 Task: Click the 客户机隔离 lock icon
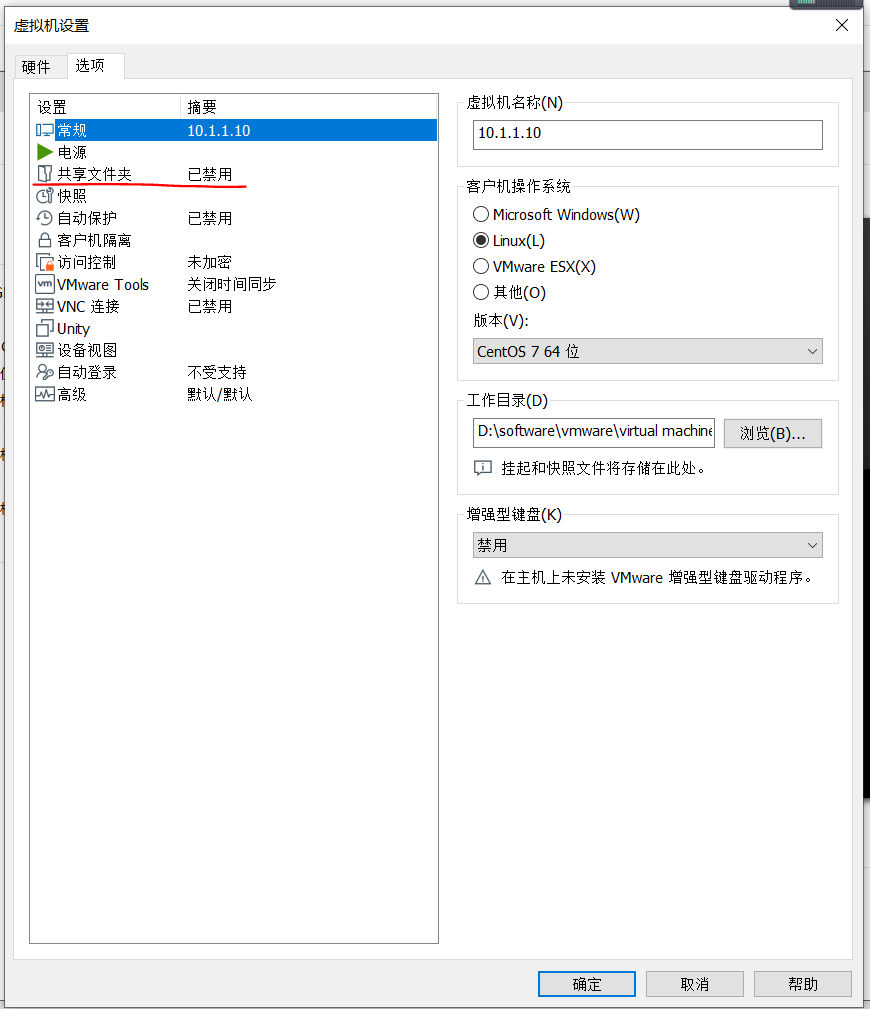pos(44,240)
